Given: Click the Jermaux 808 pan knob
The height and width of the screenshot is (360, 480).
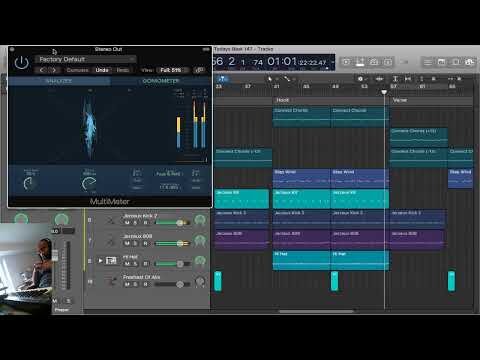Looking at the screenshot, I should (200, 240).
